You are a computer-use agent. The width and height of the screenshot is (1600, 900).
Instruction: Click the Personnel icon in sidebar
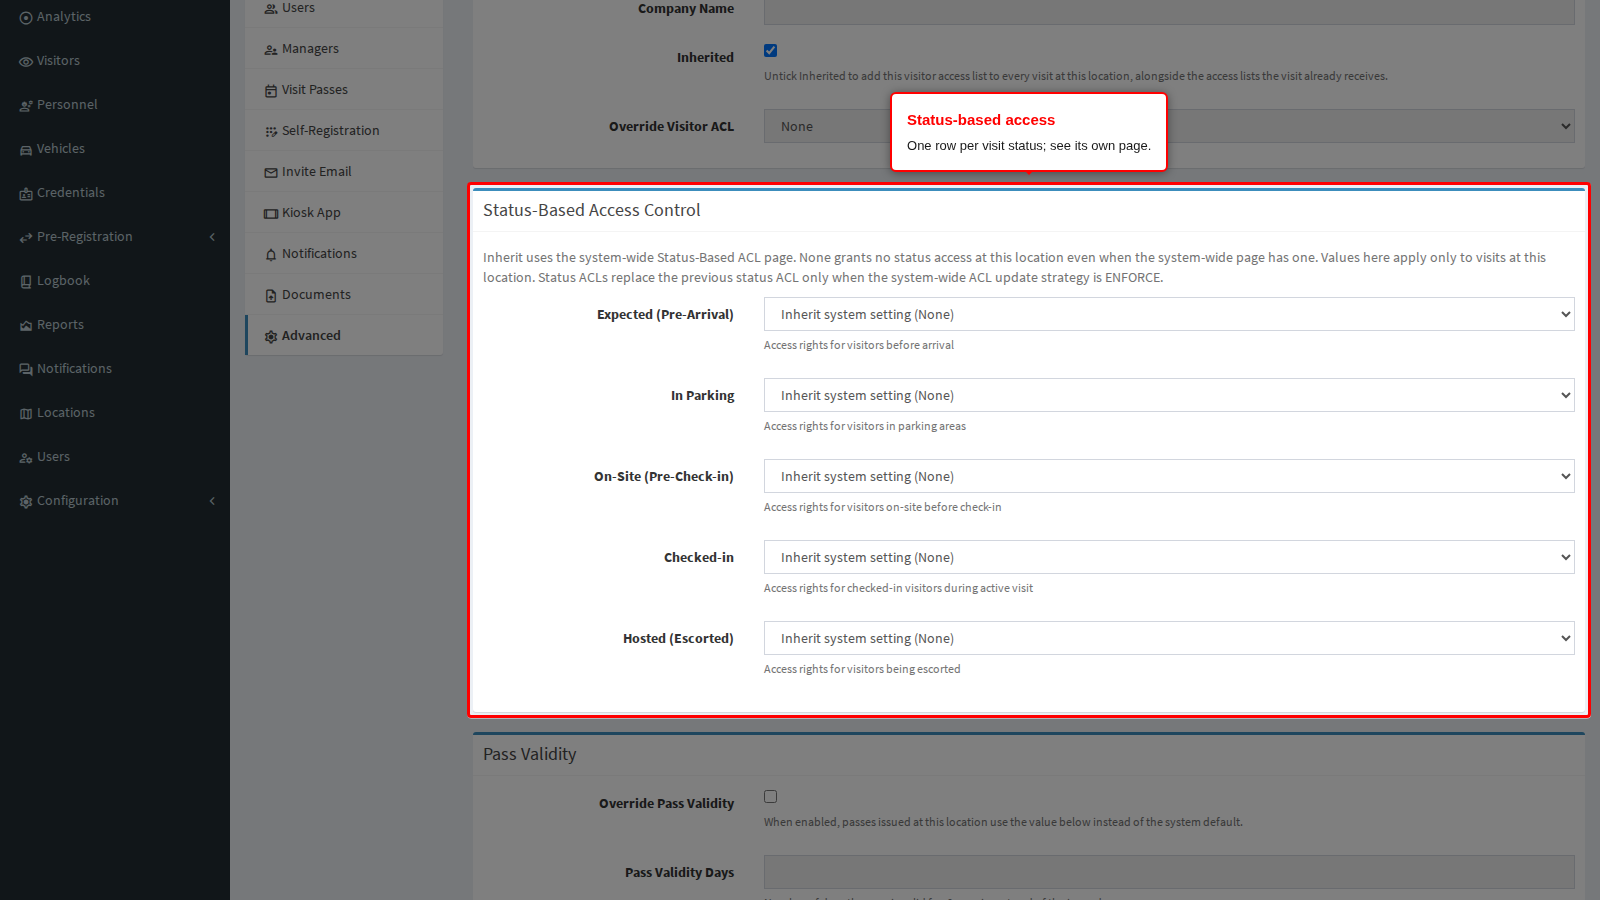pos(26,106)
